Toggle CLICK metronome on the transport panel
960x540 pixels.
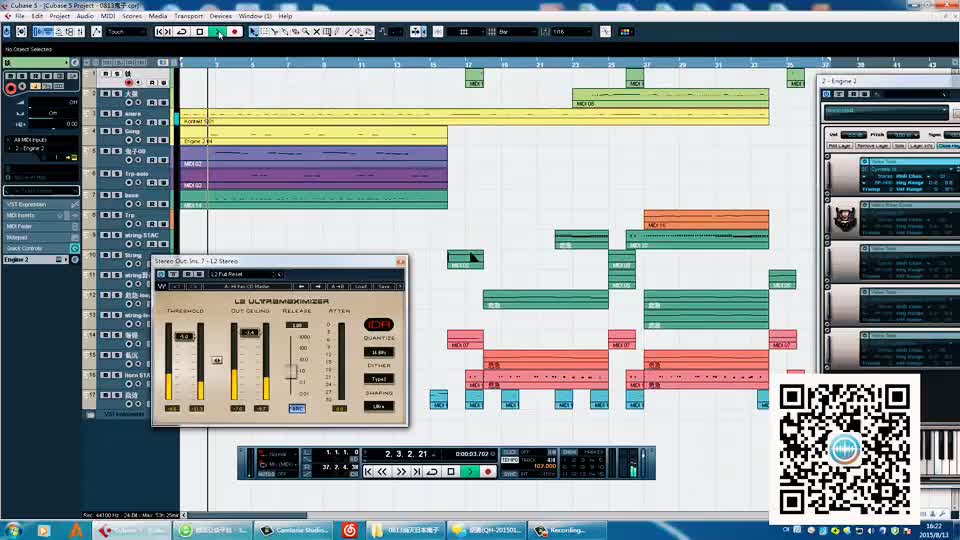[x=509, y=452]
